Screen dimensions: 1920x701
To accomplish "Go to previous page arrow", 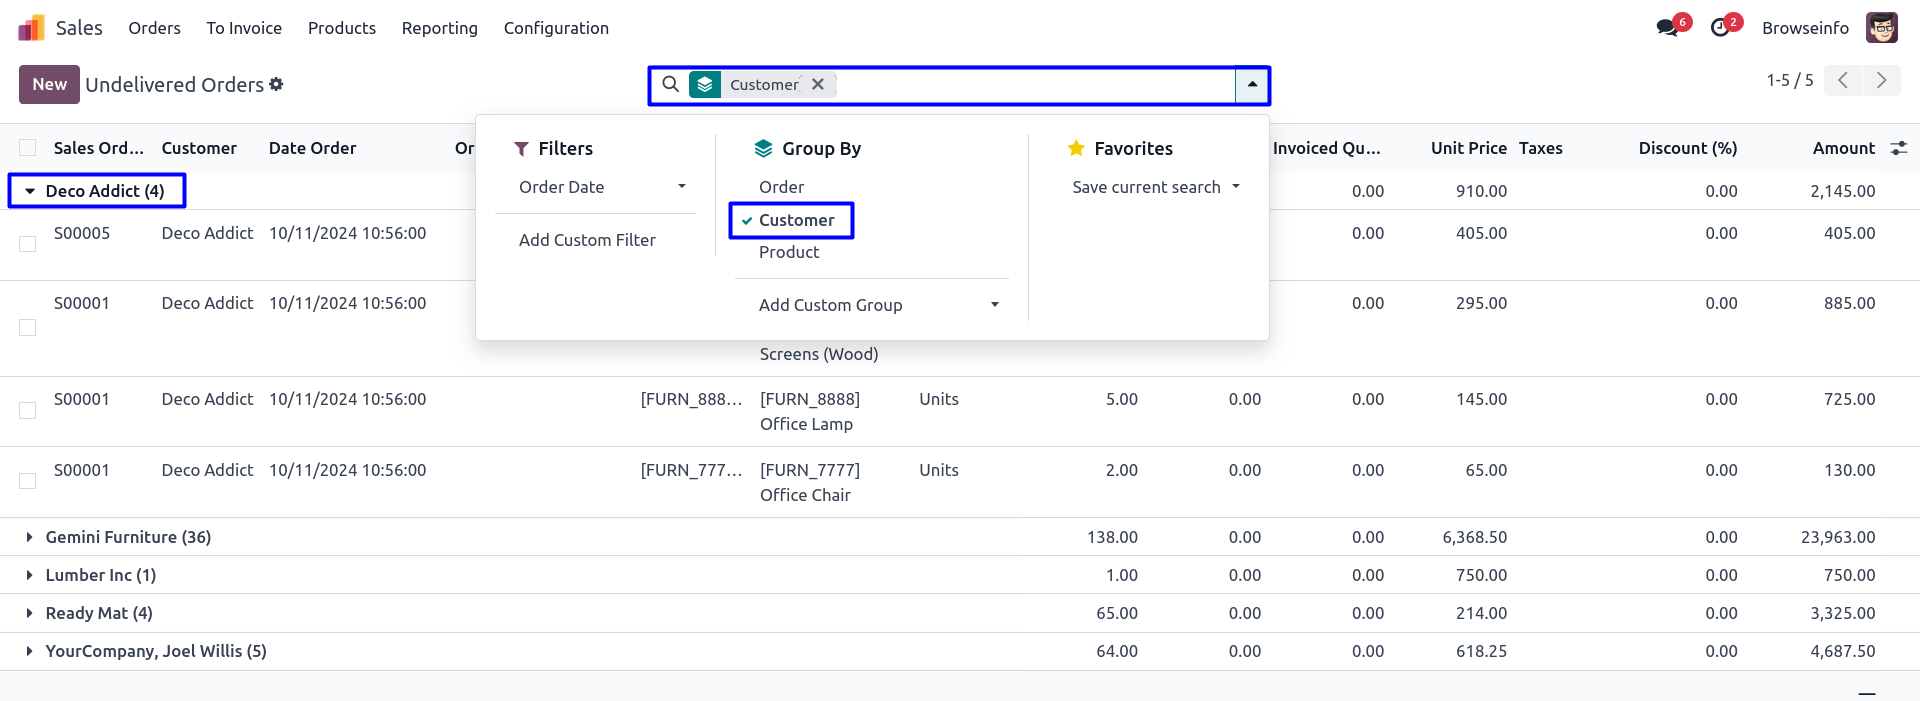I will point(1843,81).
